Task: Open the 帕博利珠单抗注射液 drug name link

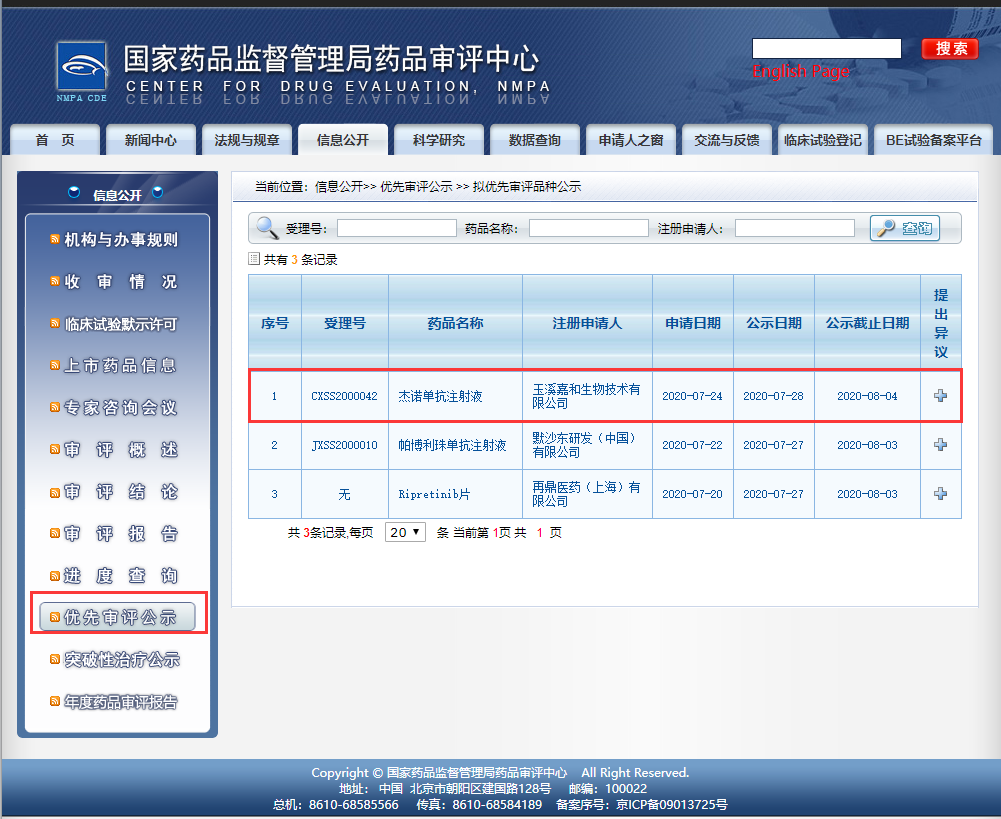Action: click(455, 445)
